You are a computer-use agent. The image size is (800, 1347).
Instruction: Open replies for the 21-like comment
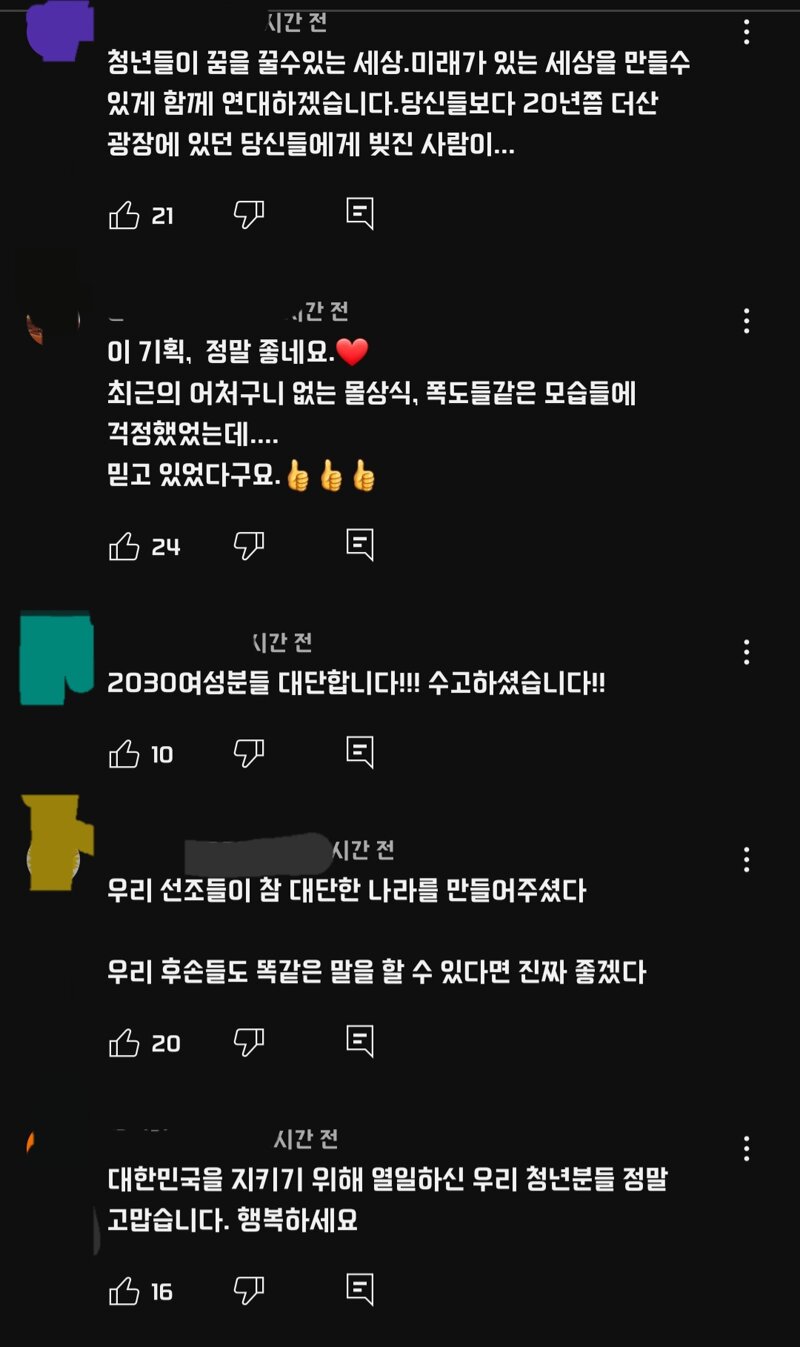click(360, 213)
